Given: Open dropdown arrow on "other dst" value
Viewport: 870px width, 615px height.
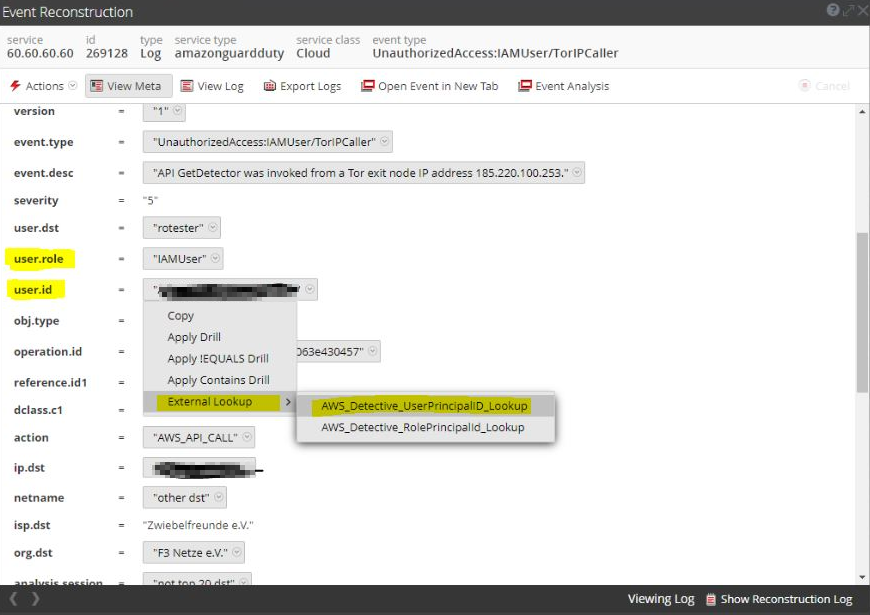Looking at the screenshot, I should [x=219, y=497].
